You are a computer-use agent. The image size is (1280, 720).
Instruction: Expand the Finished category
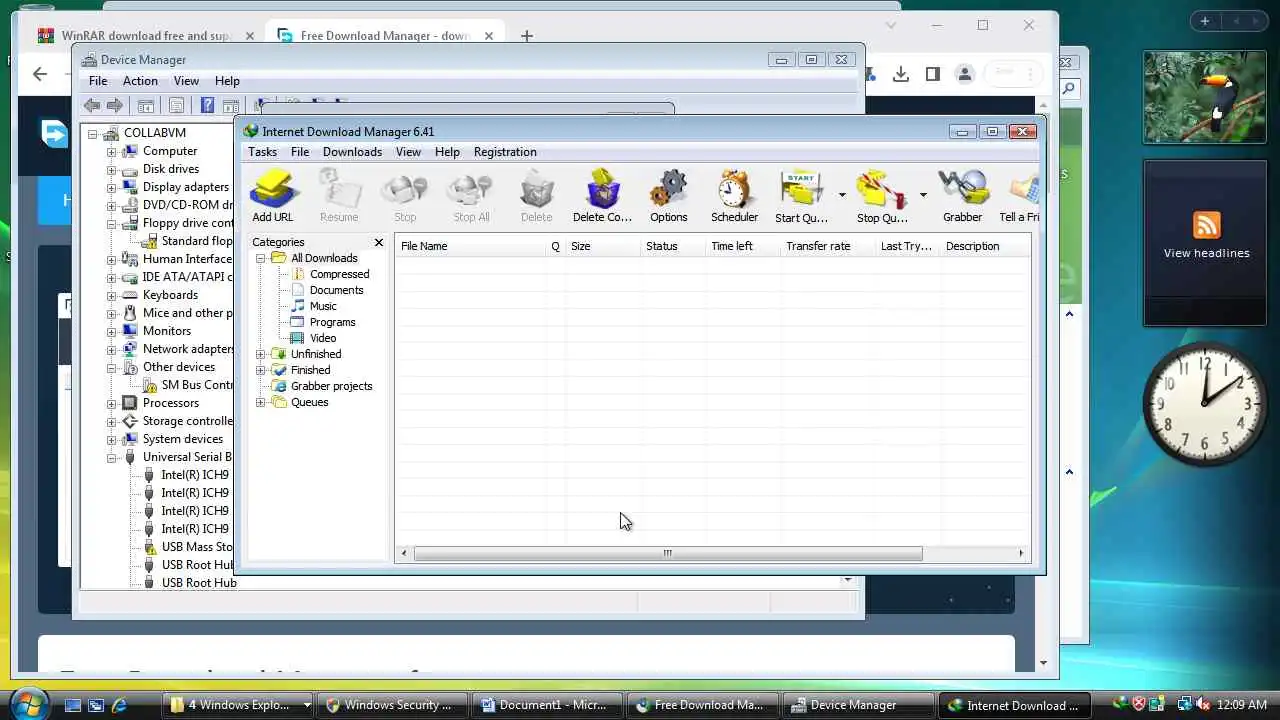(x=261, y=370)
